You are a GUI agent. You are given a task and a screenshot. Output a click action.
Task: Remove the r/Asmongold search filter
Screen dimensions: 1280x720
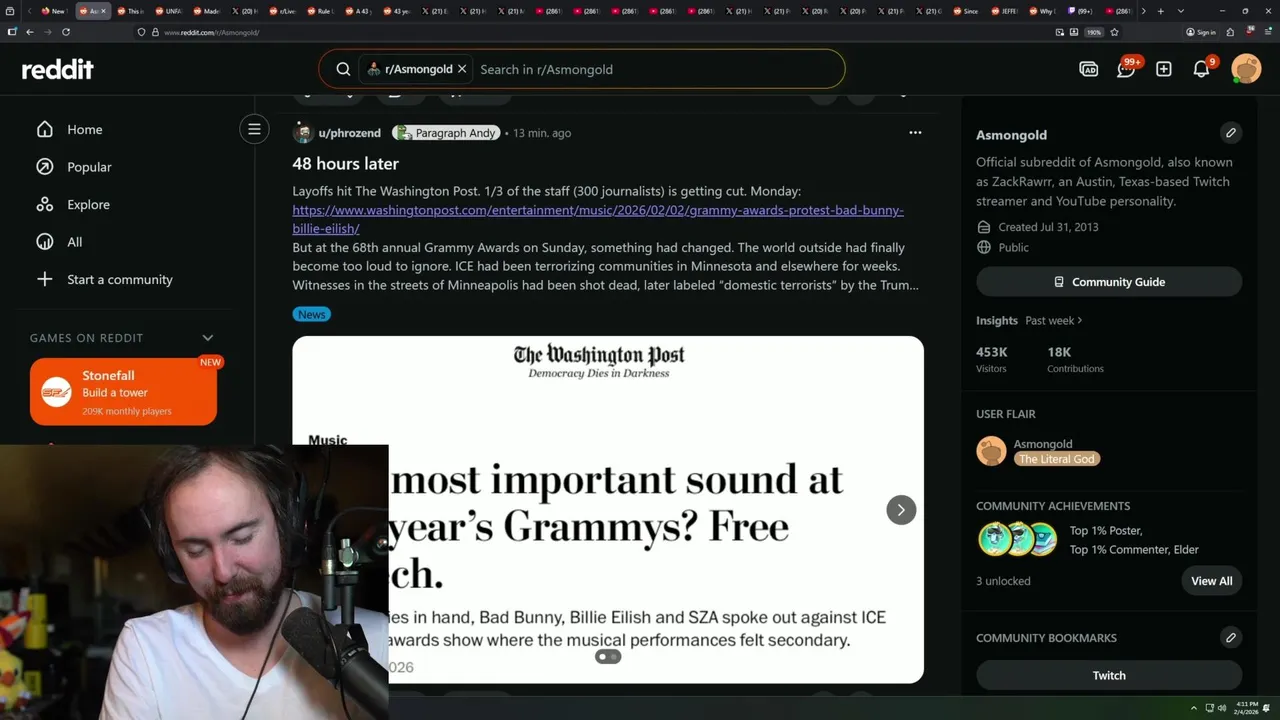point(462,69)
